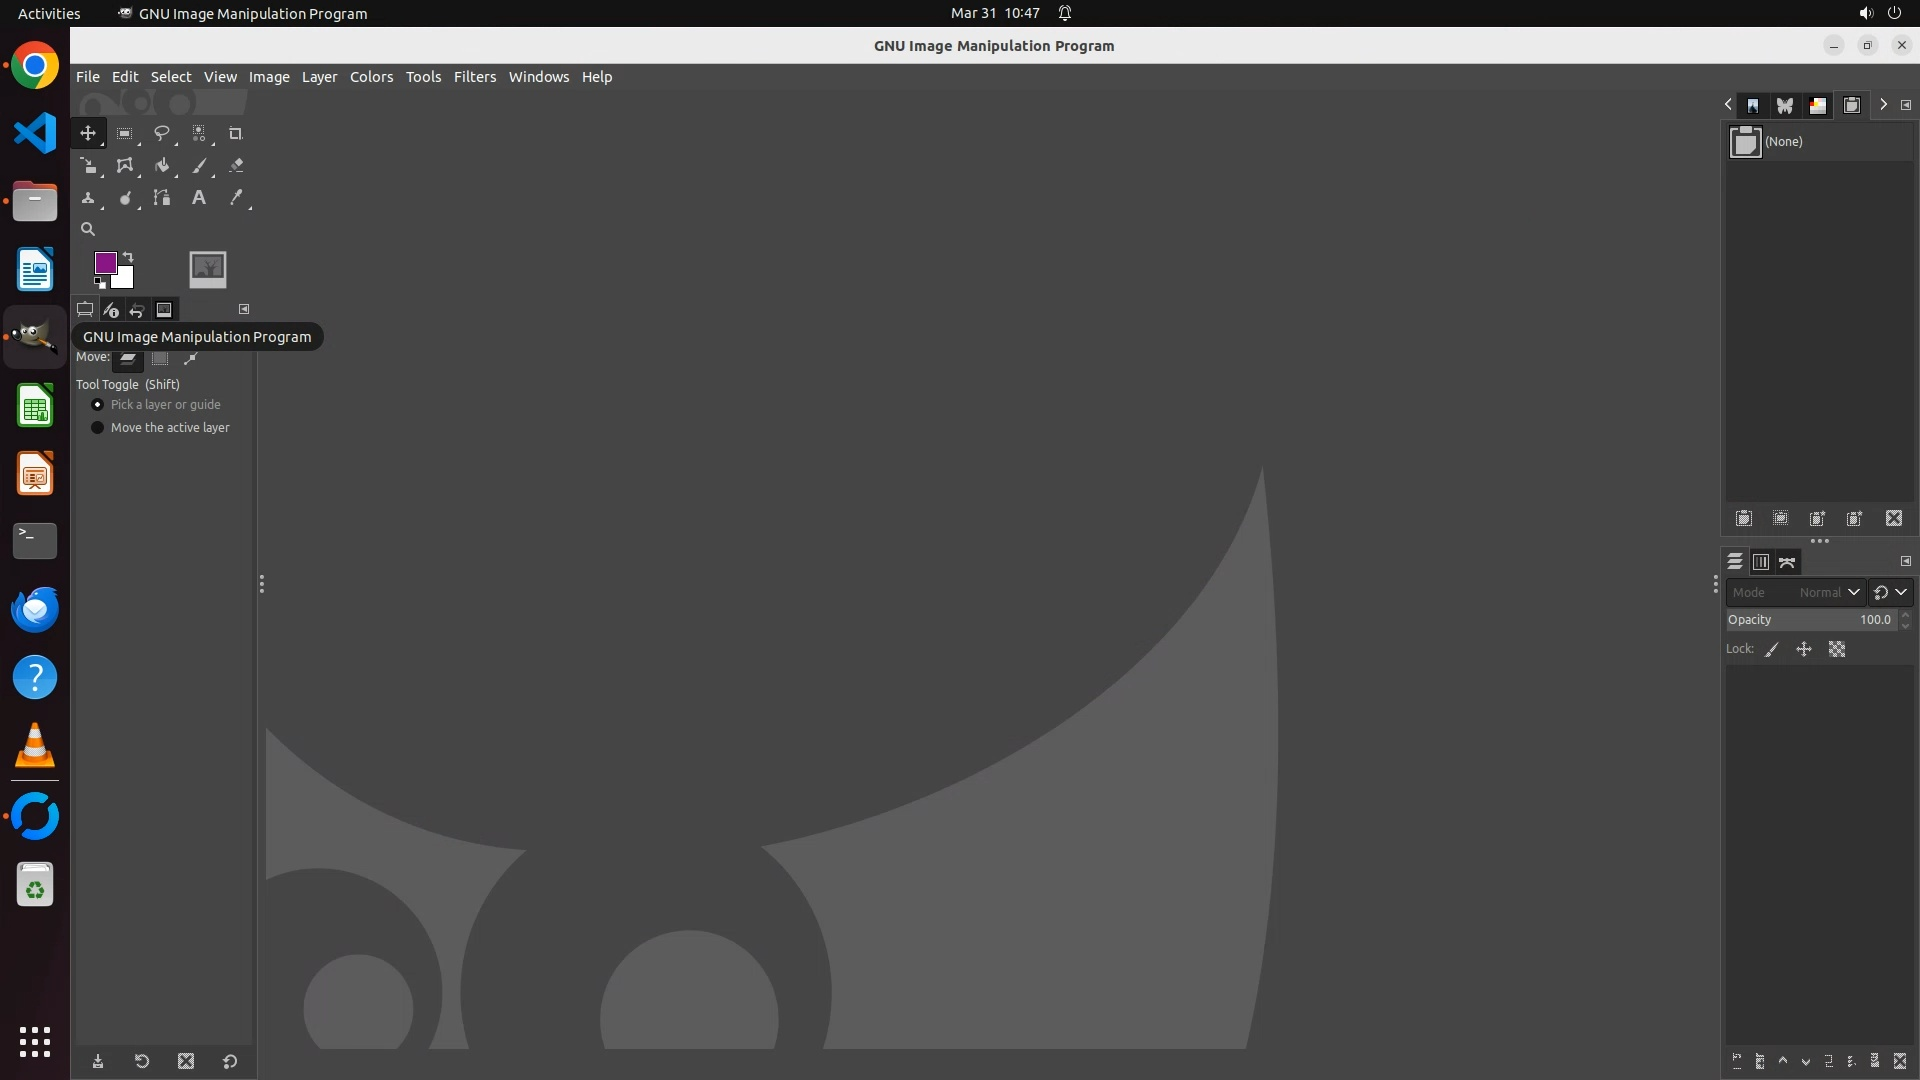1920x1080 pixels.
Task: Select 'Pick a layer or guide' option
Action: click(x=98, y=405)
